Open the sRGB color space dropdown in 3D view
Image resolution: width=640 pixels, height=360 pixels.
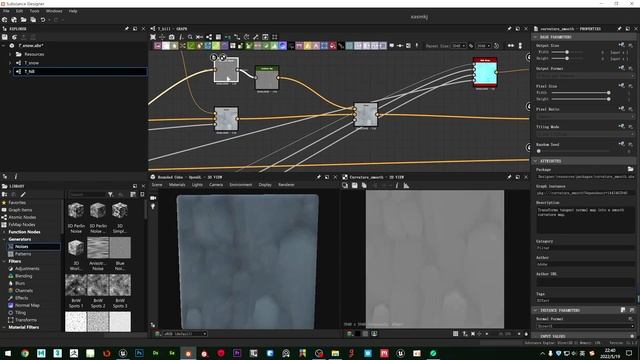tap(185, 334)
